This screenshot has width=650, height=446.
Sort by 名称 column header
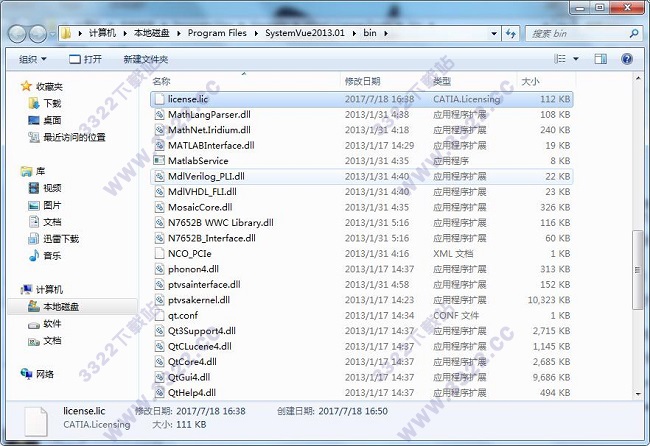[161, 81]
